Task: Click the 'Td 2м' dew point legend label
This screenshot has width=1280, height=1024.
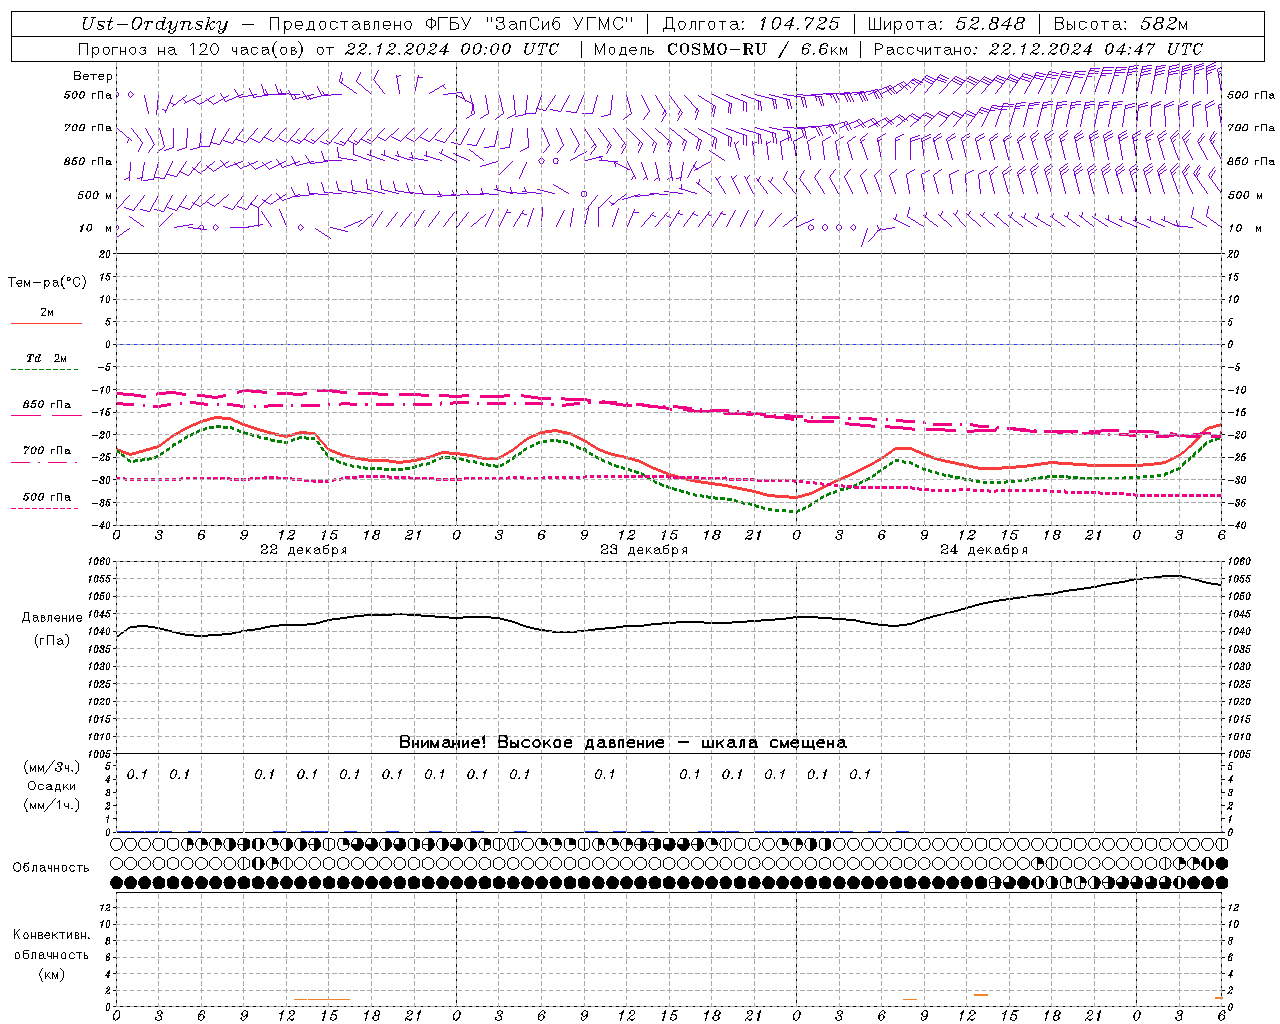Action: [x=47, y=358]
